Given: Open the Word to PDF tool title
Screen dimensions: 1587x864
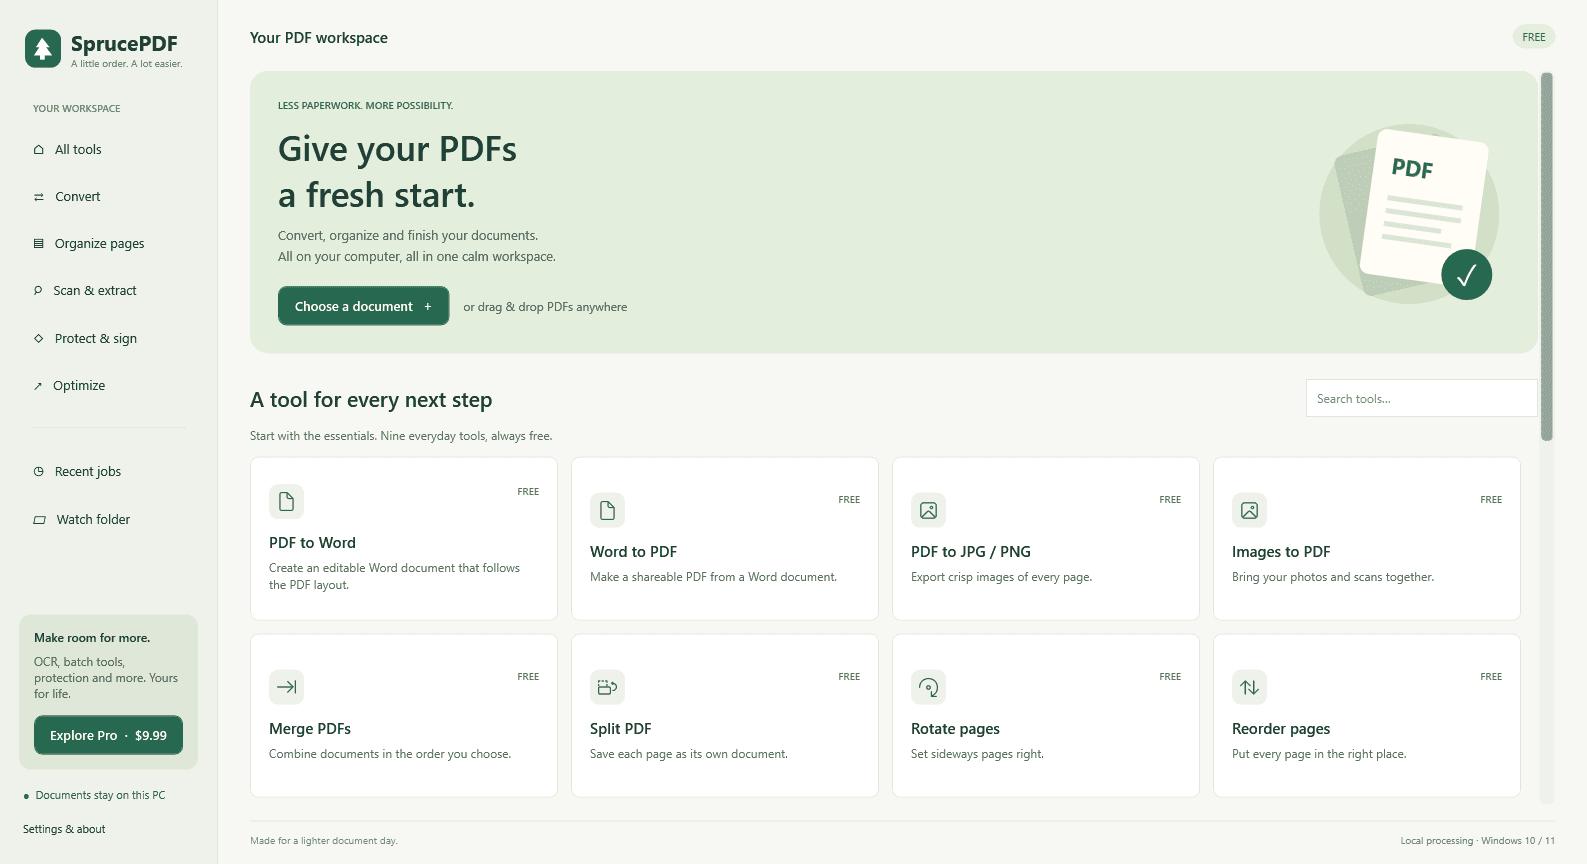Looking at the screenshot, I should [x=633, y=552].
